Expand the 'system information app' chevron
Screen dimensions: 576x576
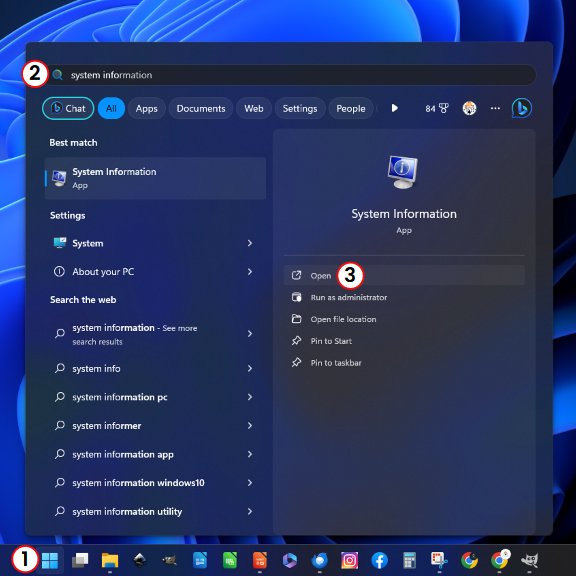250,454
